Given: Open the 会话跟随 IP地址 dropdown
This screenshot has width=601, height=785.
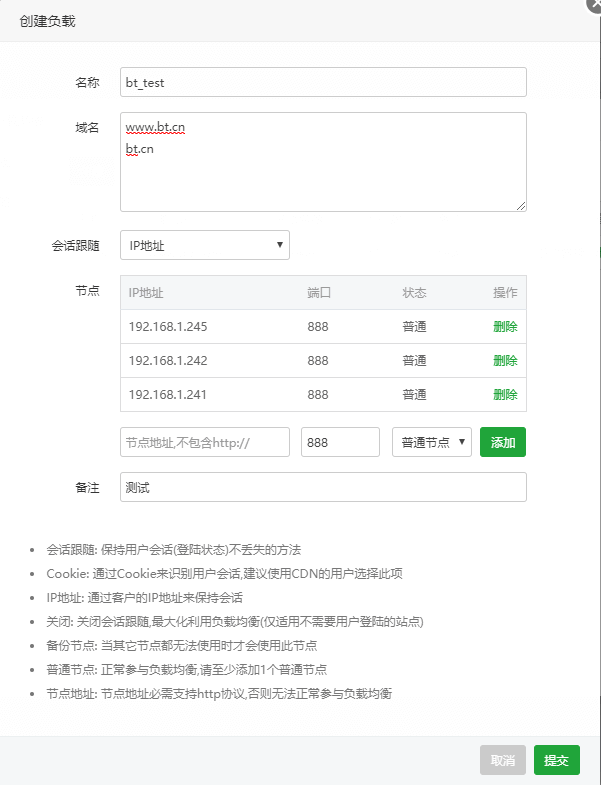Looking at the screenshot, I should 205,245.
